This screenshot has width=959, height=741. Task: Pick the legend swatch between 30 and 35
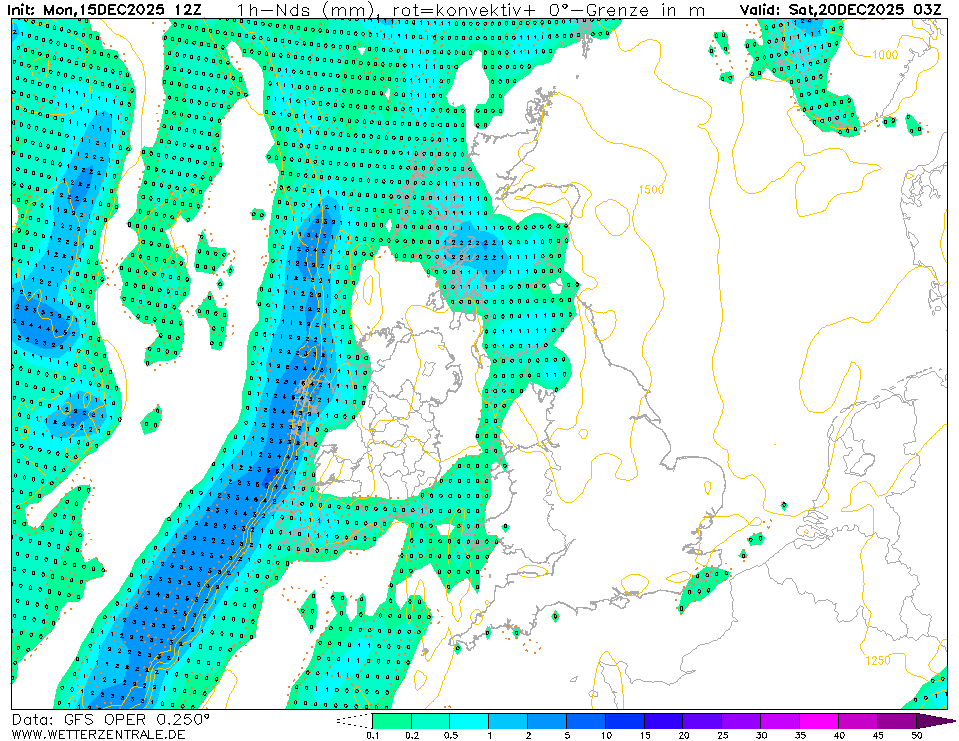tap(781, 720)
